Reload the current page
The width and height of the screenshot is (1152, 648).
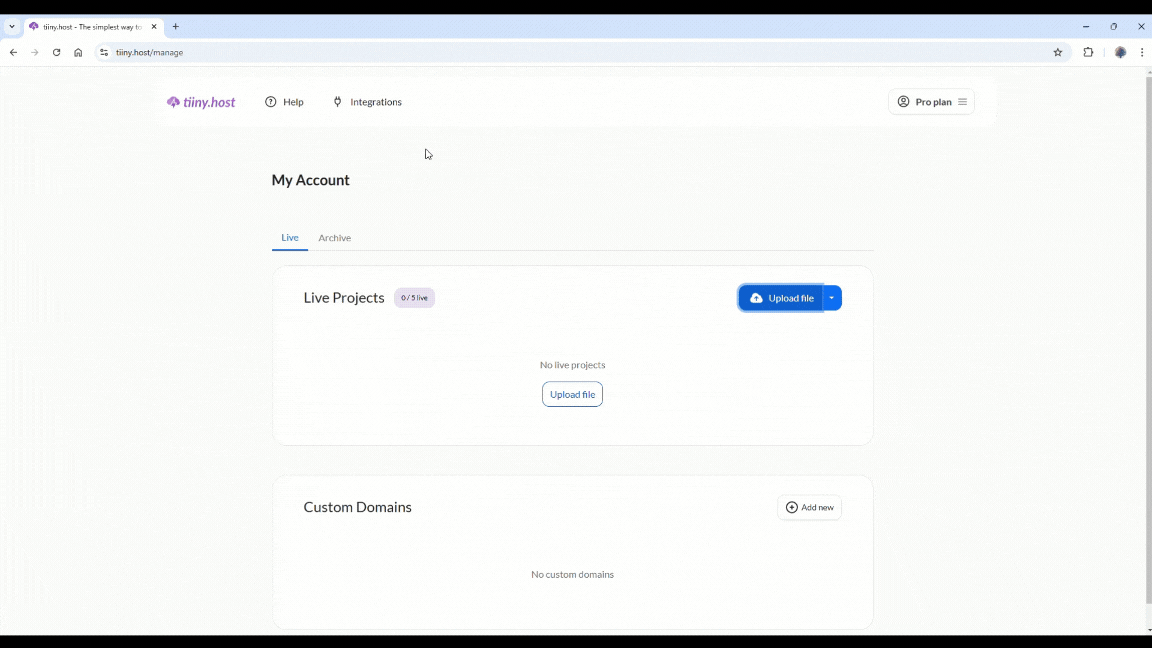point(56,52)
